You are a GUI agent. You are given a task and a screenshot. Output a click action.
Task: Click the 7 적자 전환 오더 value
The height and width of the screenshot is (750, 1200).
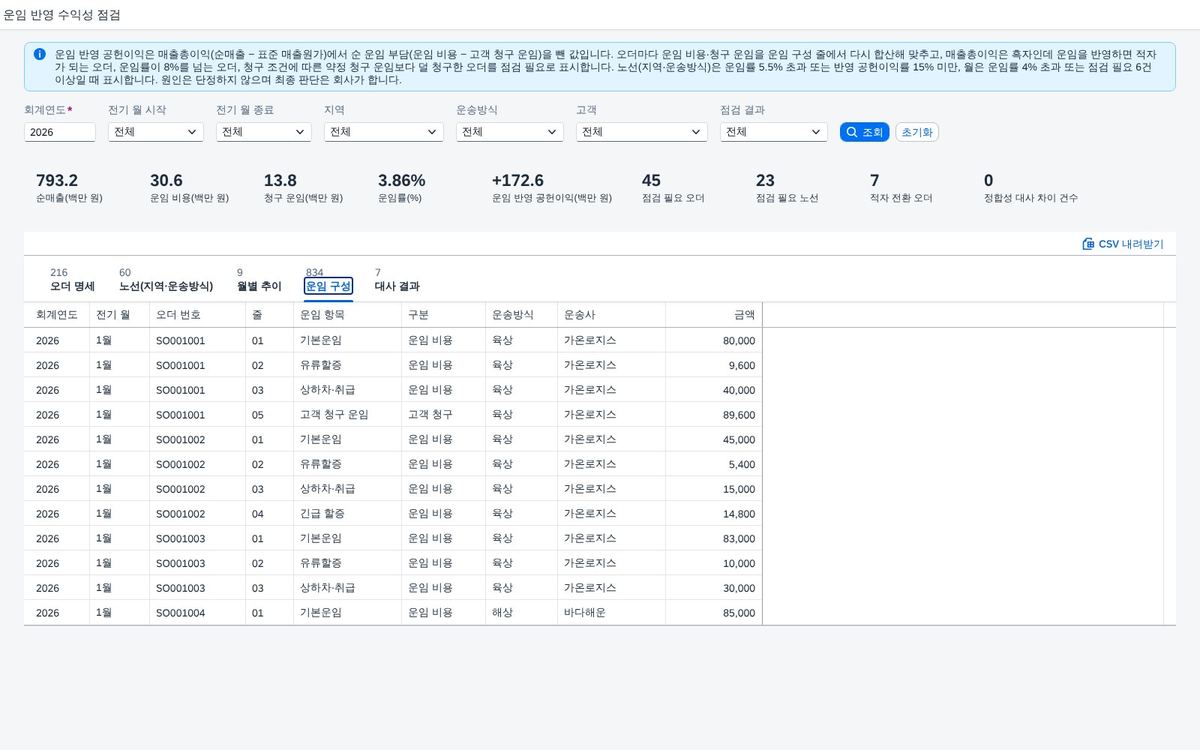click(x=875, y=180)
